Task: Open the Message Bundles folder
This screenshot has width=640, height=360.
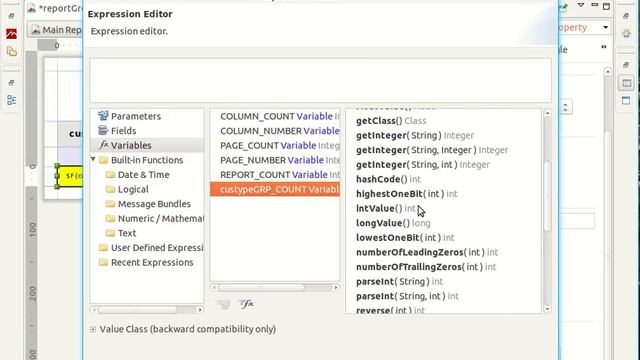Action: (x=154, y=204)
